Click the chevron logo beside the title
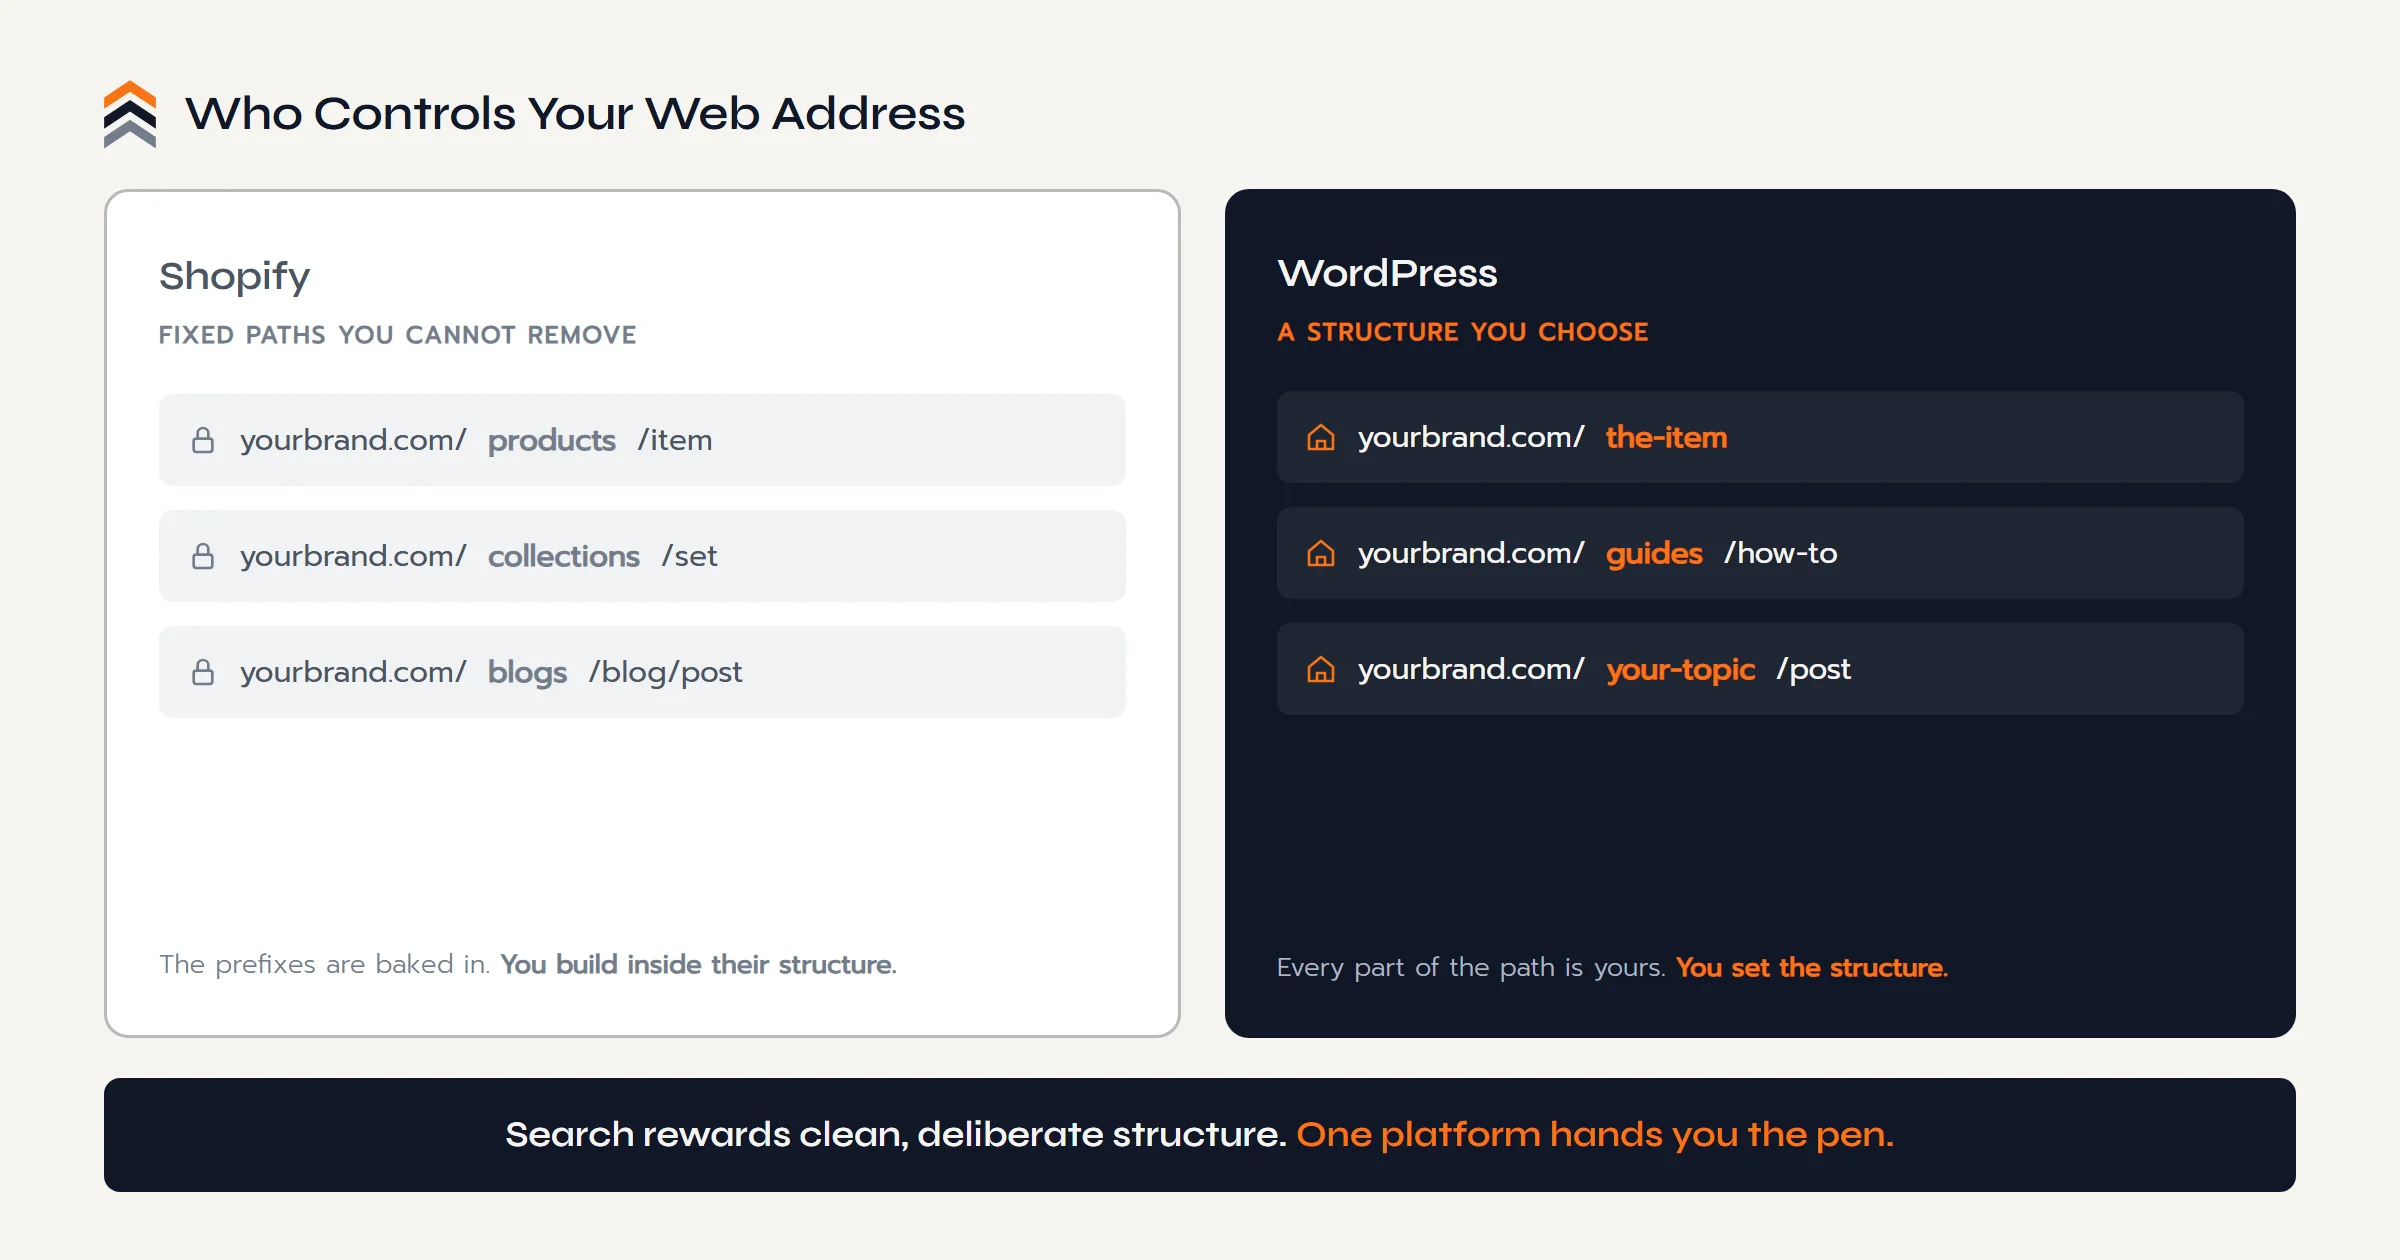This screenshot has height=1260, width=2400. (130, 114)
